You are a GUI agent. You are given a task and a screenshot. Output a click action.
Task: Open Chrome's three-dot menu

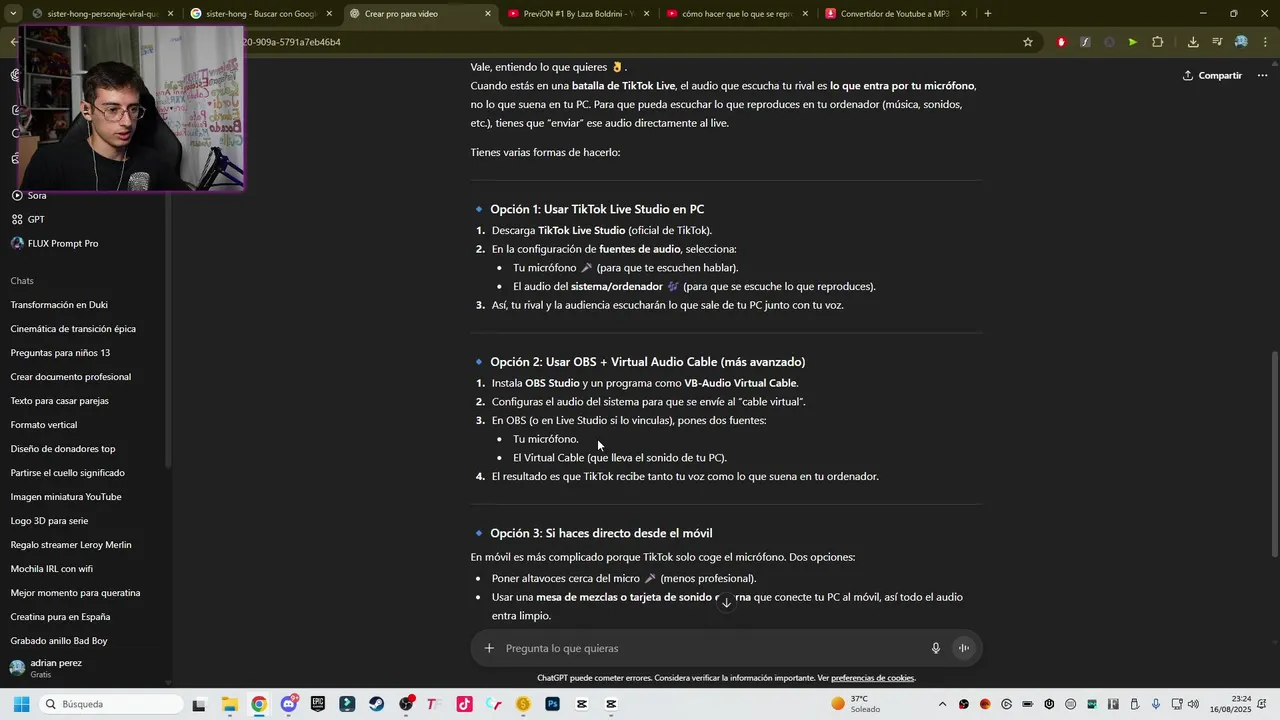[x=1264, y=42]
